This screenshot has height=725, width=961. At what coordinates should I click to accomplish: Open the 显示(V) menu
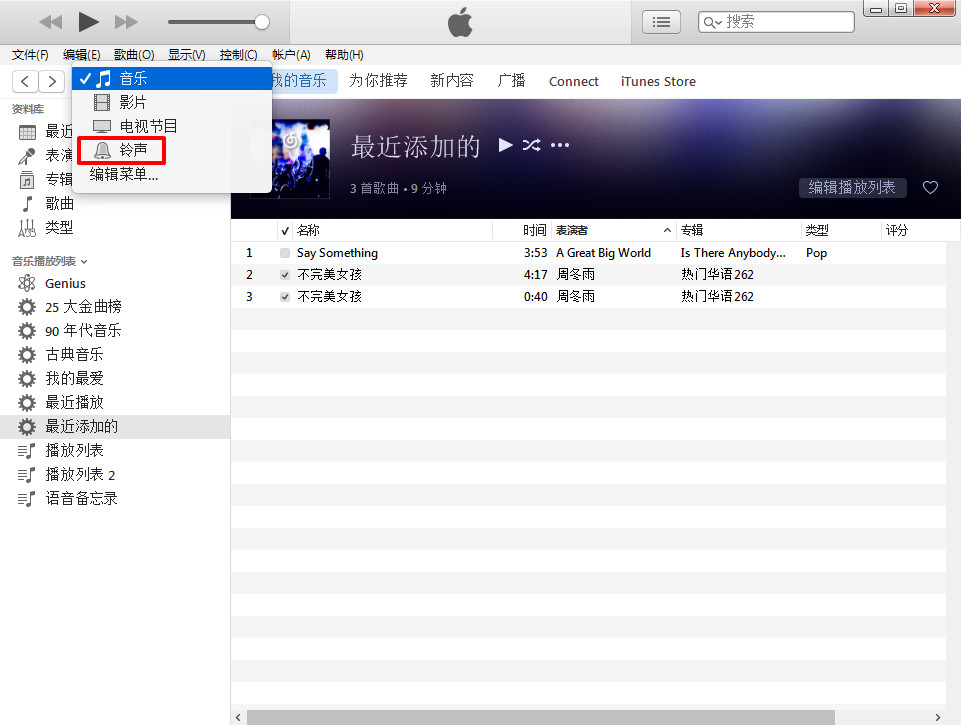point(187,55)
